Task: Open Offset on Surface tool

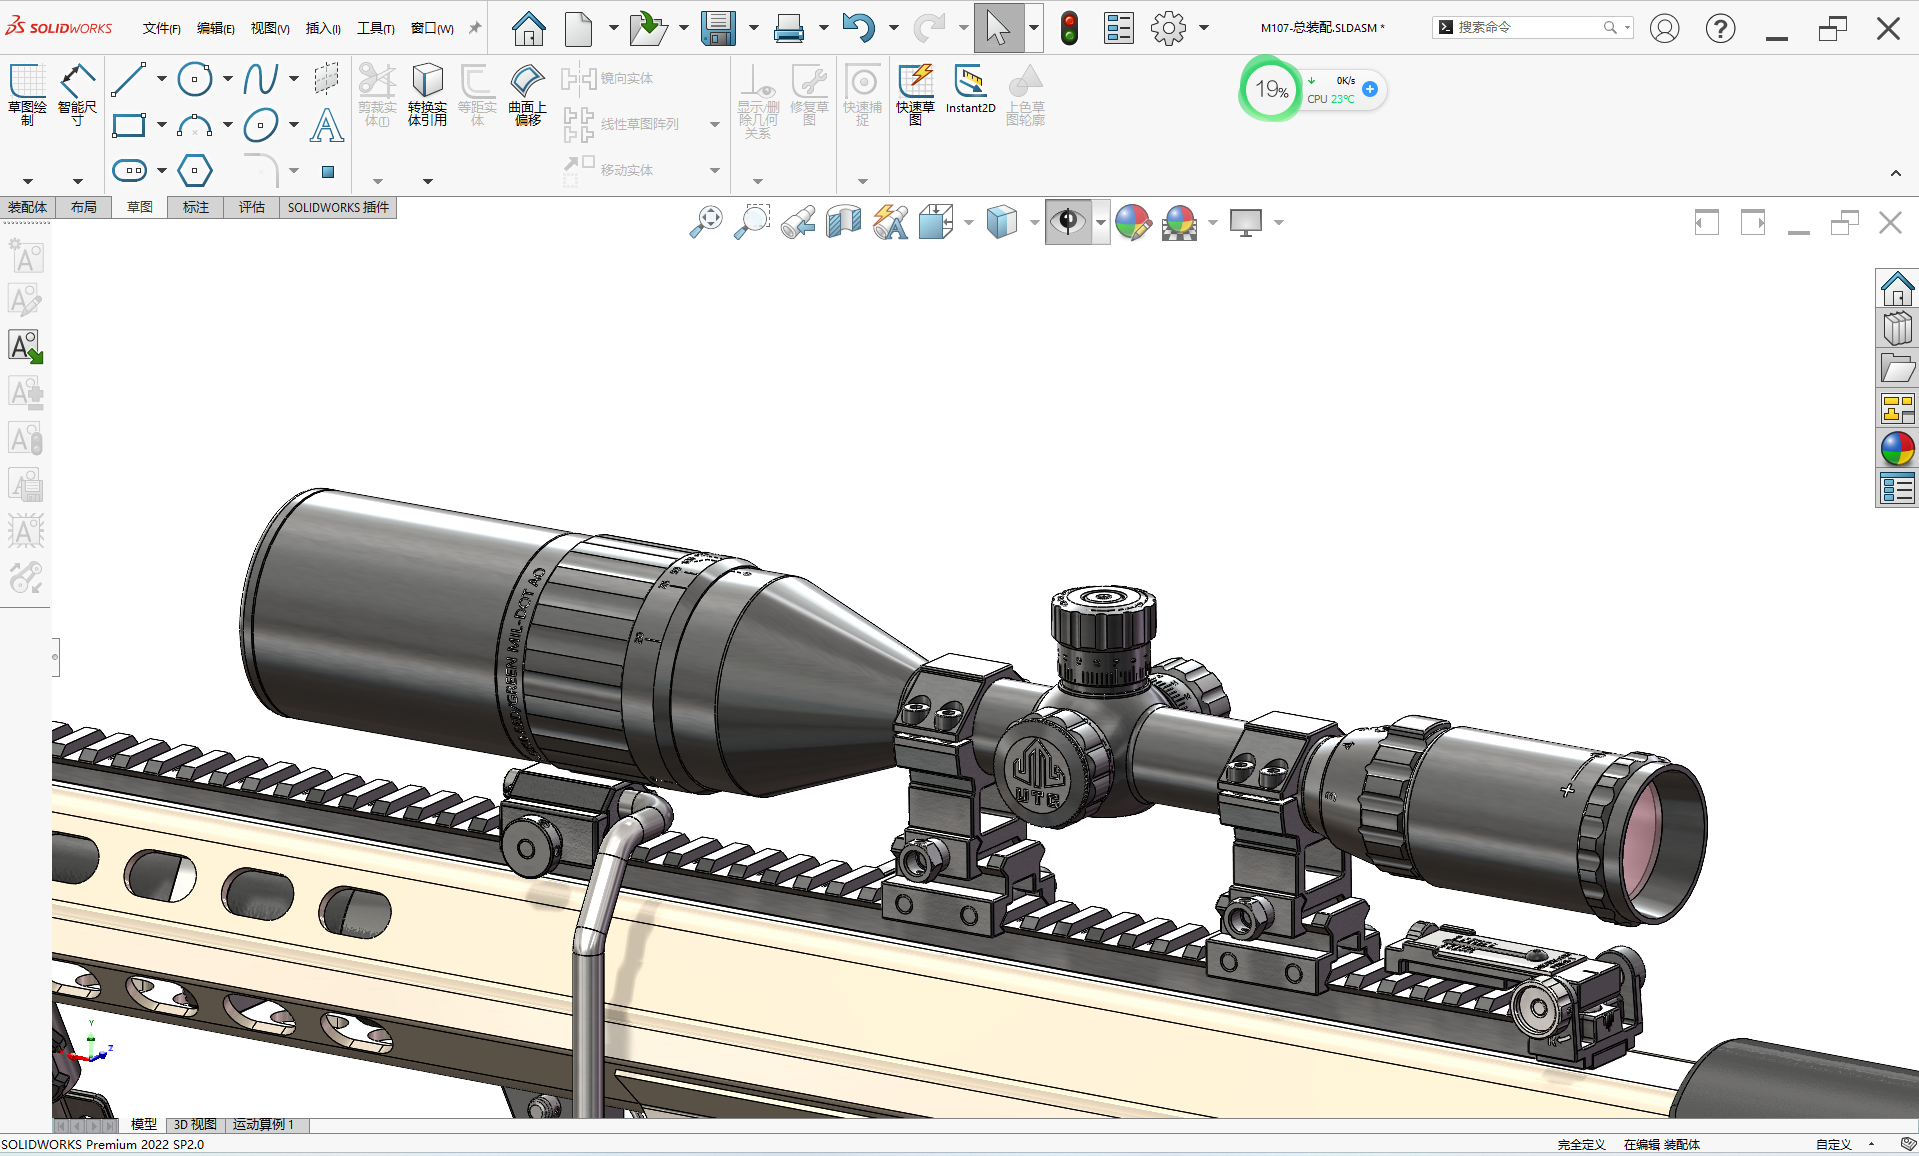Action: (527, 95)
